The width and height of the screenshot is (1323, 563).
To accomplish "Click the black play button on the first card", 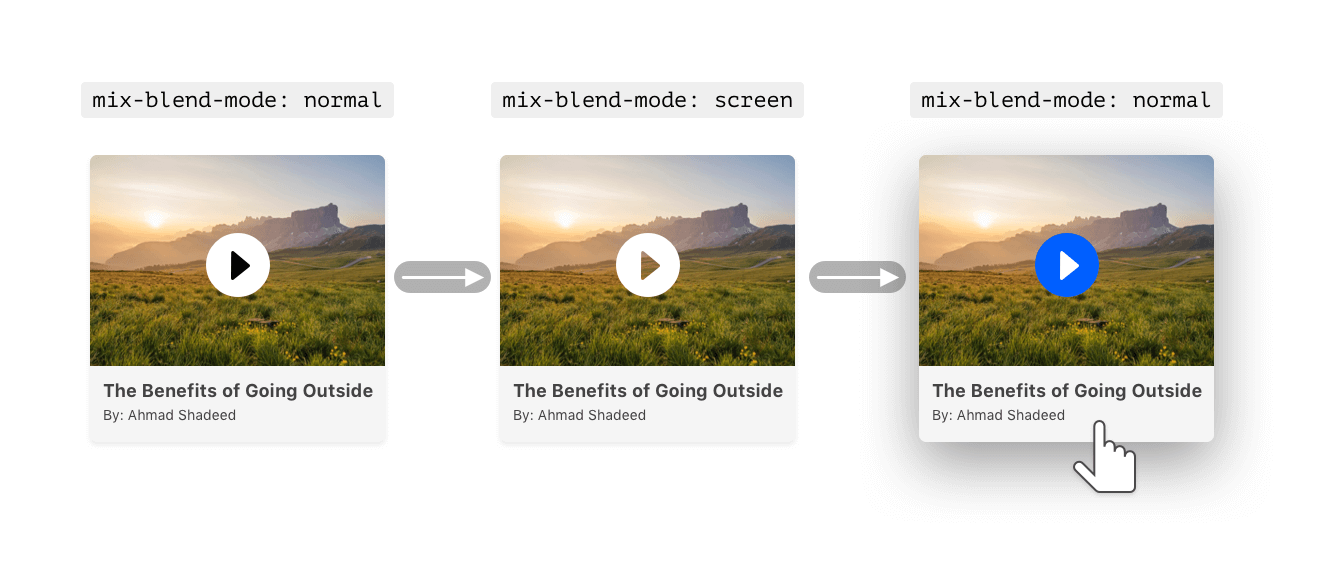I will pyautogui.click(x=238, y=265).
